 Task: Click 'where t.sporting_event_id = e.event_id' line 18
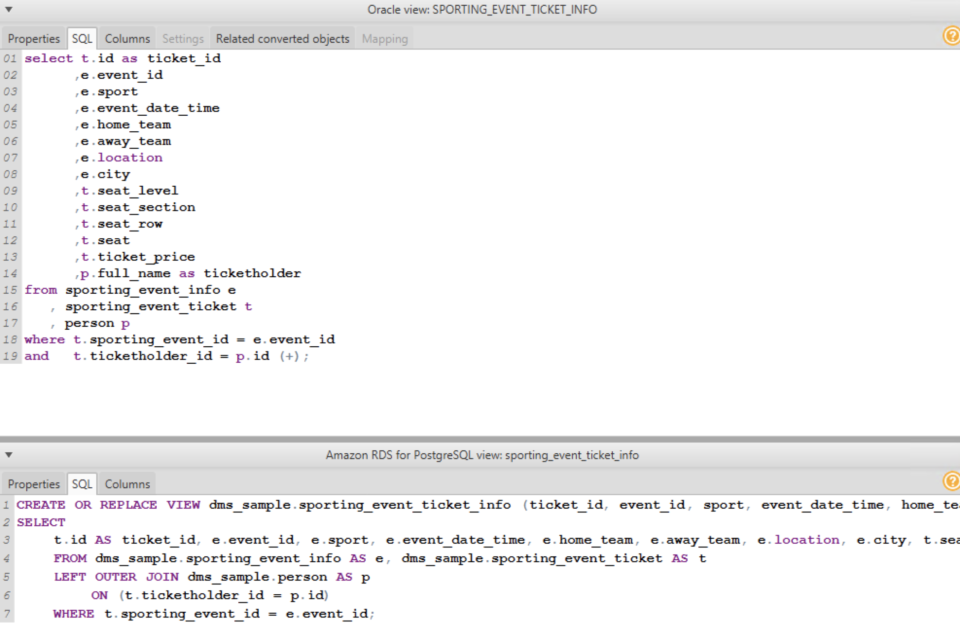pos(179,339)
